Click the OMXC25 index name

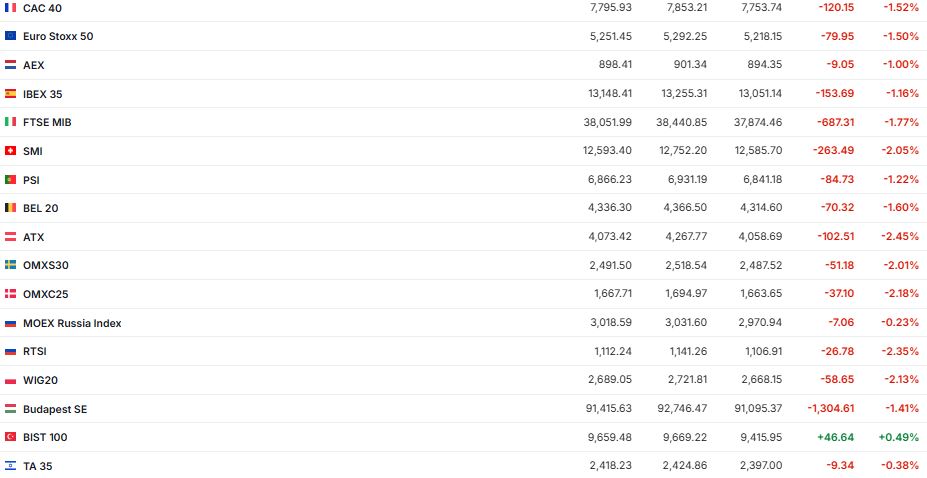tap(45, 294)
